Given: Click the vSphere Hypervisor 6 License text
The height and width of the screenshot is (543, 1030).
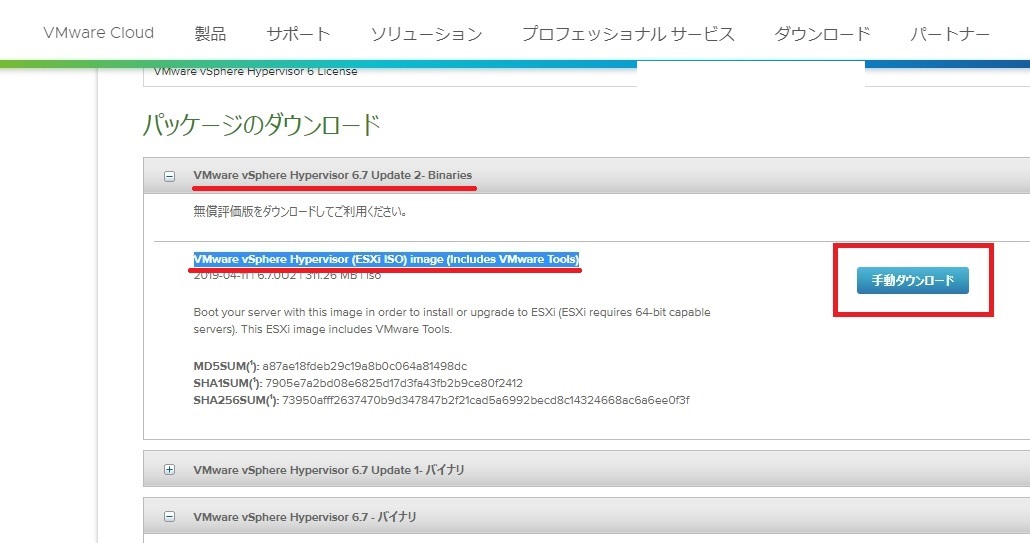Looking at the screenshot, I should click(x=256, y=71).
